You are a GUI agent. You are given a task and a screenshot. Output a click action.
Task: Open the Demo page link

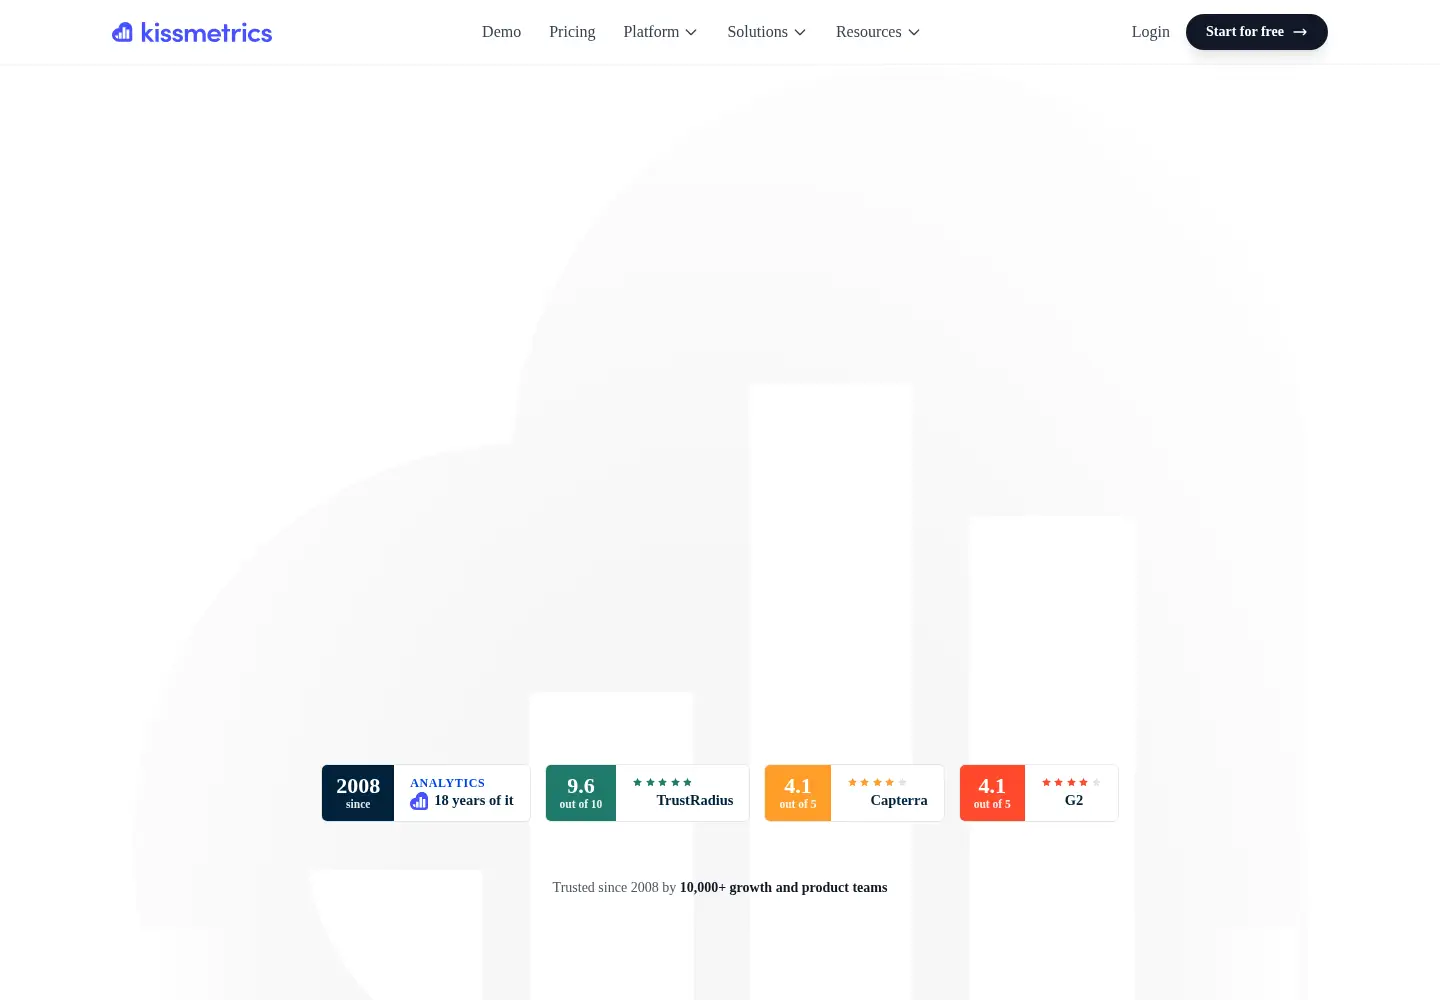[501, 32]
